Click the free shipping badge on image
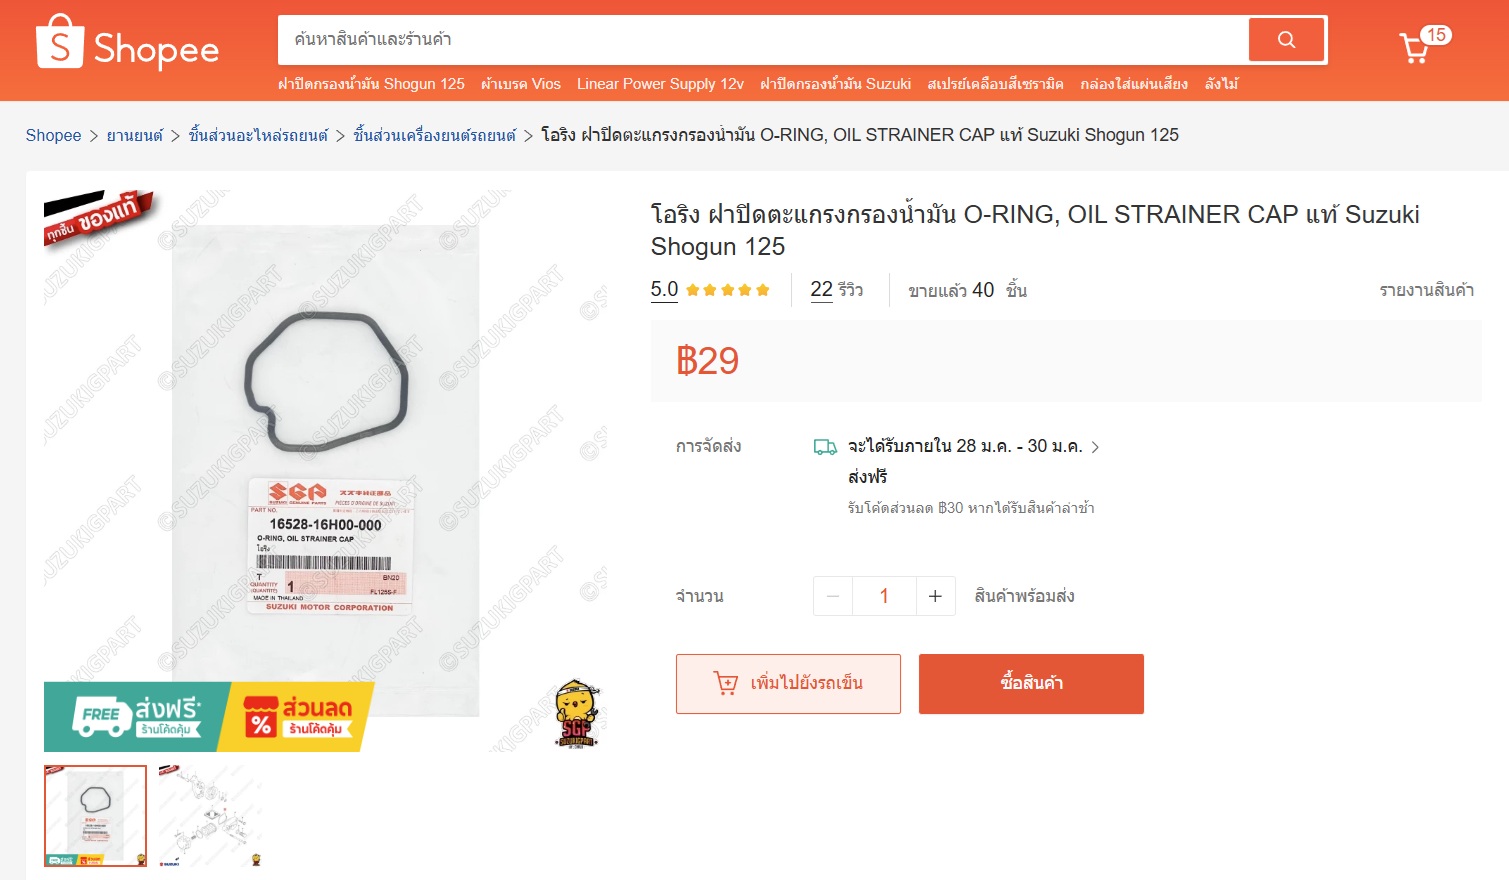Image resolution: width=1509 pixels, height=880 pixels. pos(137,717)
